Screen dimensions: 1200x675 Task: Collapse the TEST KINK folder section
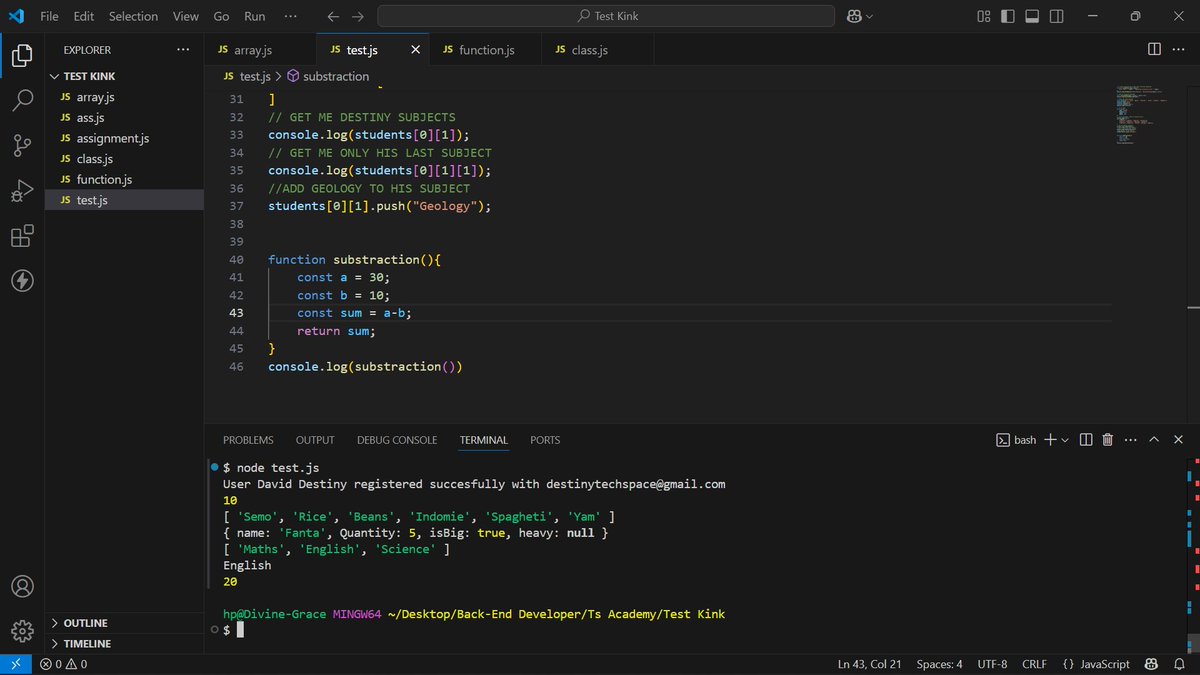125,77
